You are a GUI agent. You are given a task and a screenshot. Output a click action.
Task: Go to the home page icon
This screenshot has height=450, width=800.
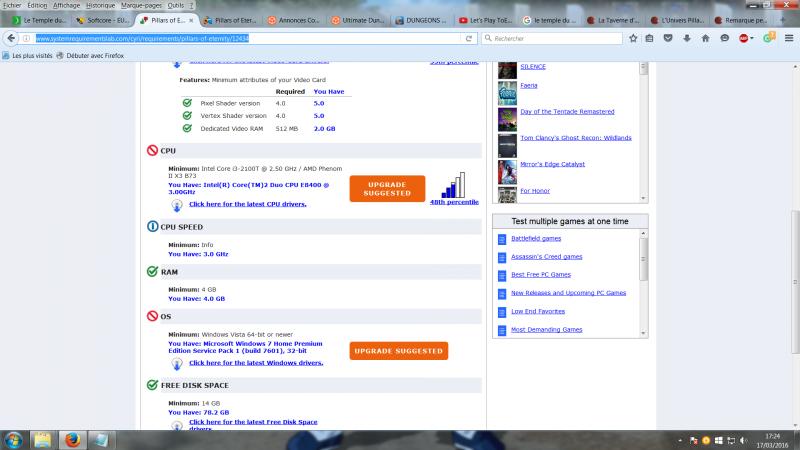(706, 38)
